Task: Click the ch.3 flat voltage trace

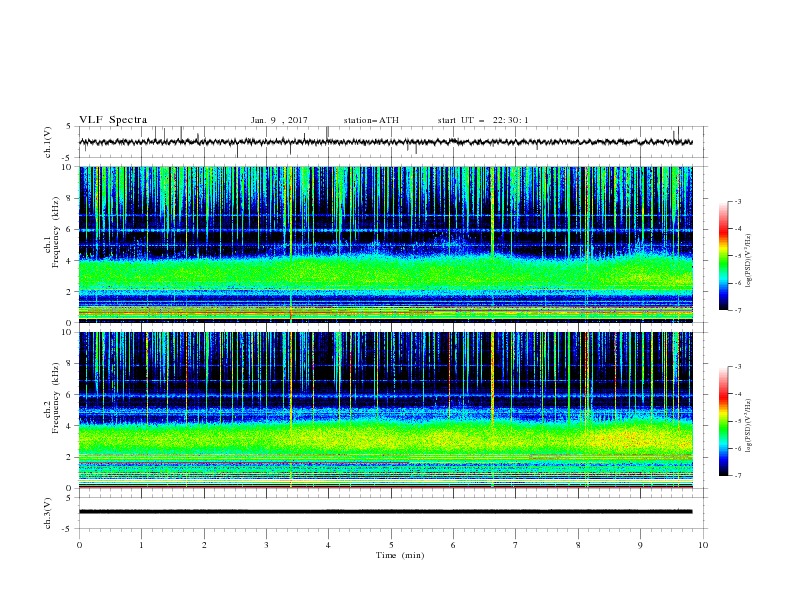Action: click(x=385, y=512)
